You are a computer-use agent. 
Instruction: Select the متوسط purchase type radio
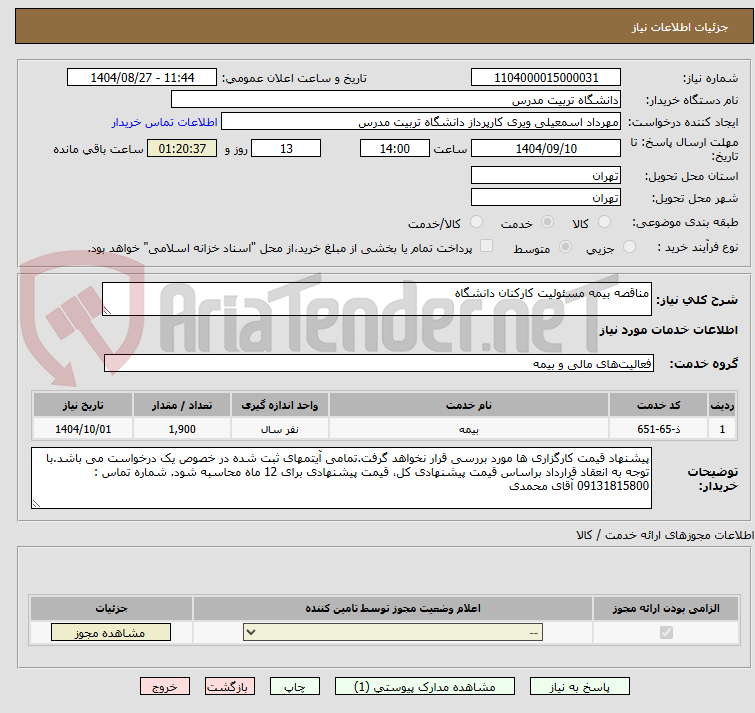click(x=566, y=247)
